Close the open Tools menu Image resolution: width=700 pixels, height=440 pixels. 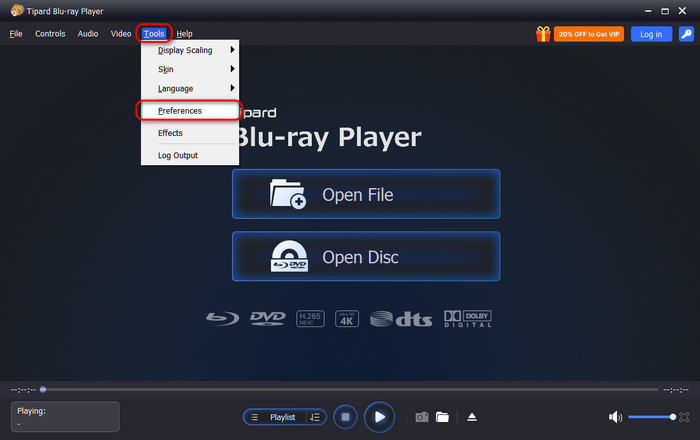point(154,34)
